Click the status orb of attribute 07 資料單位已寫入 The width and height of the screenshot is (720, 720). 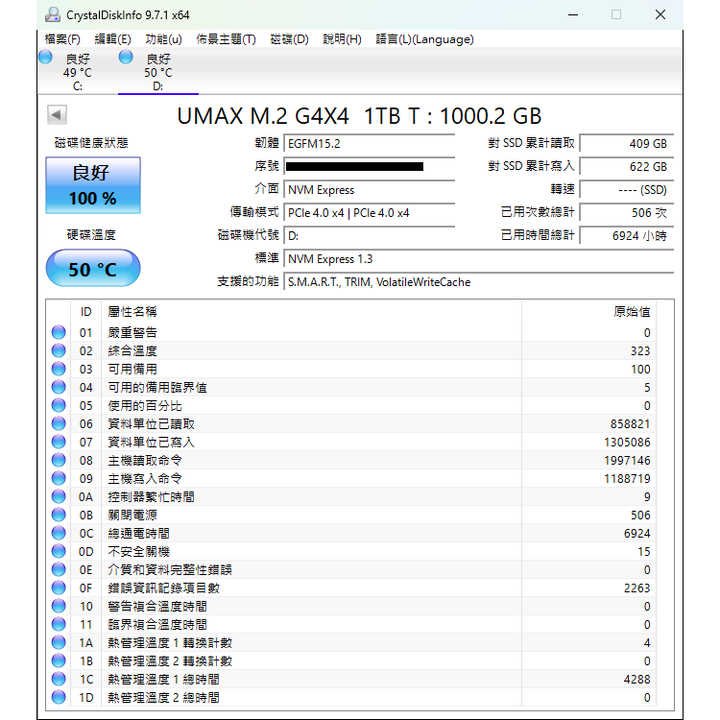pos(59,442)
